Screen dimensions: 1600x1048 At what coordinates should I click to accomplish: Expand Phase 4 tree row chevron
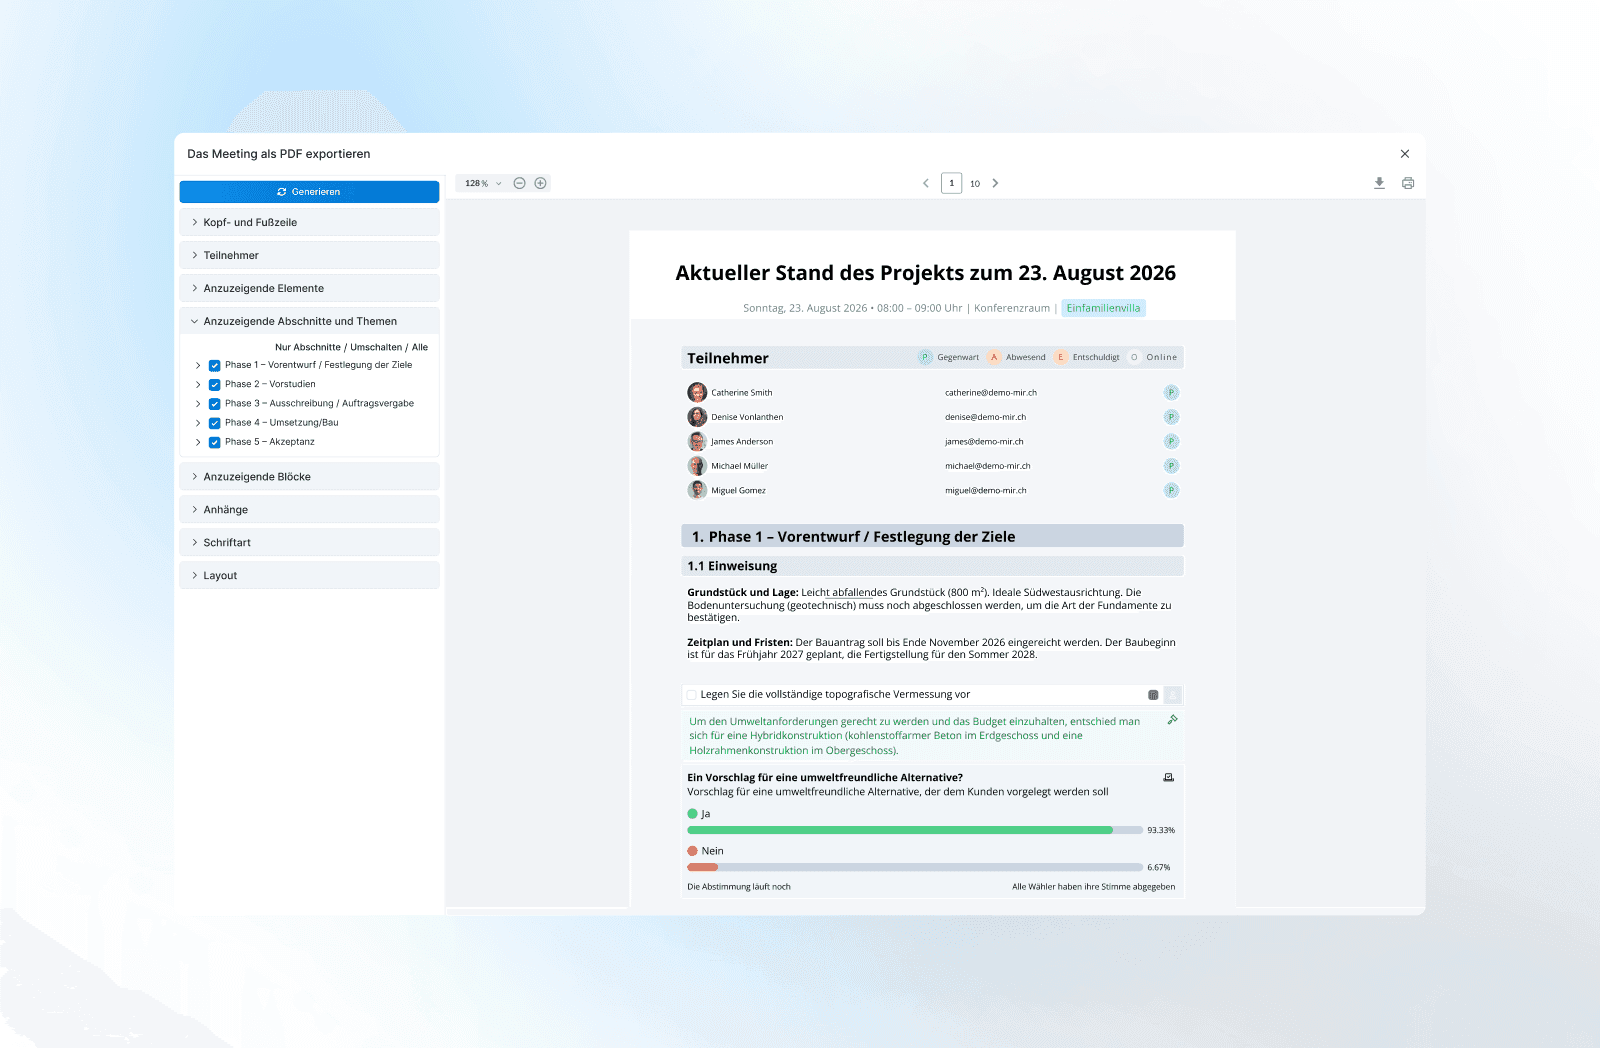coord(198,423)
